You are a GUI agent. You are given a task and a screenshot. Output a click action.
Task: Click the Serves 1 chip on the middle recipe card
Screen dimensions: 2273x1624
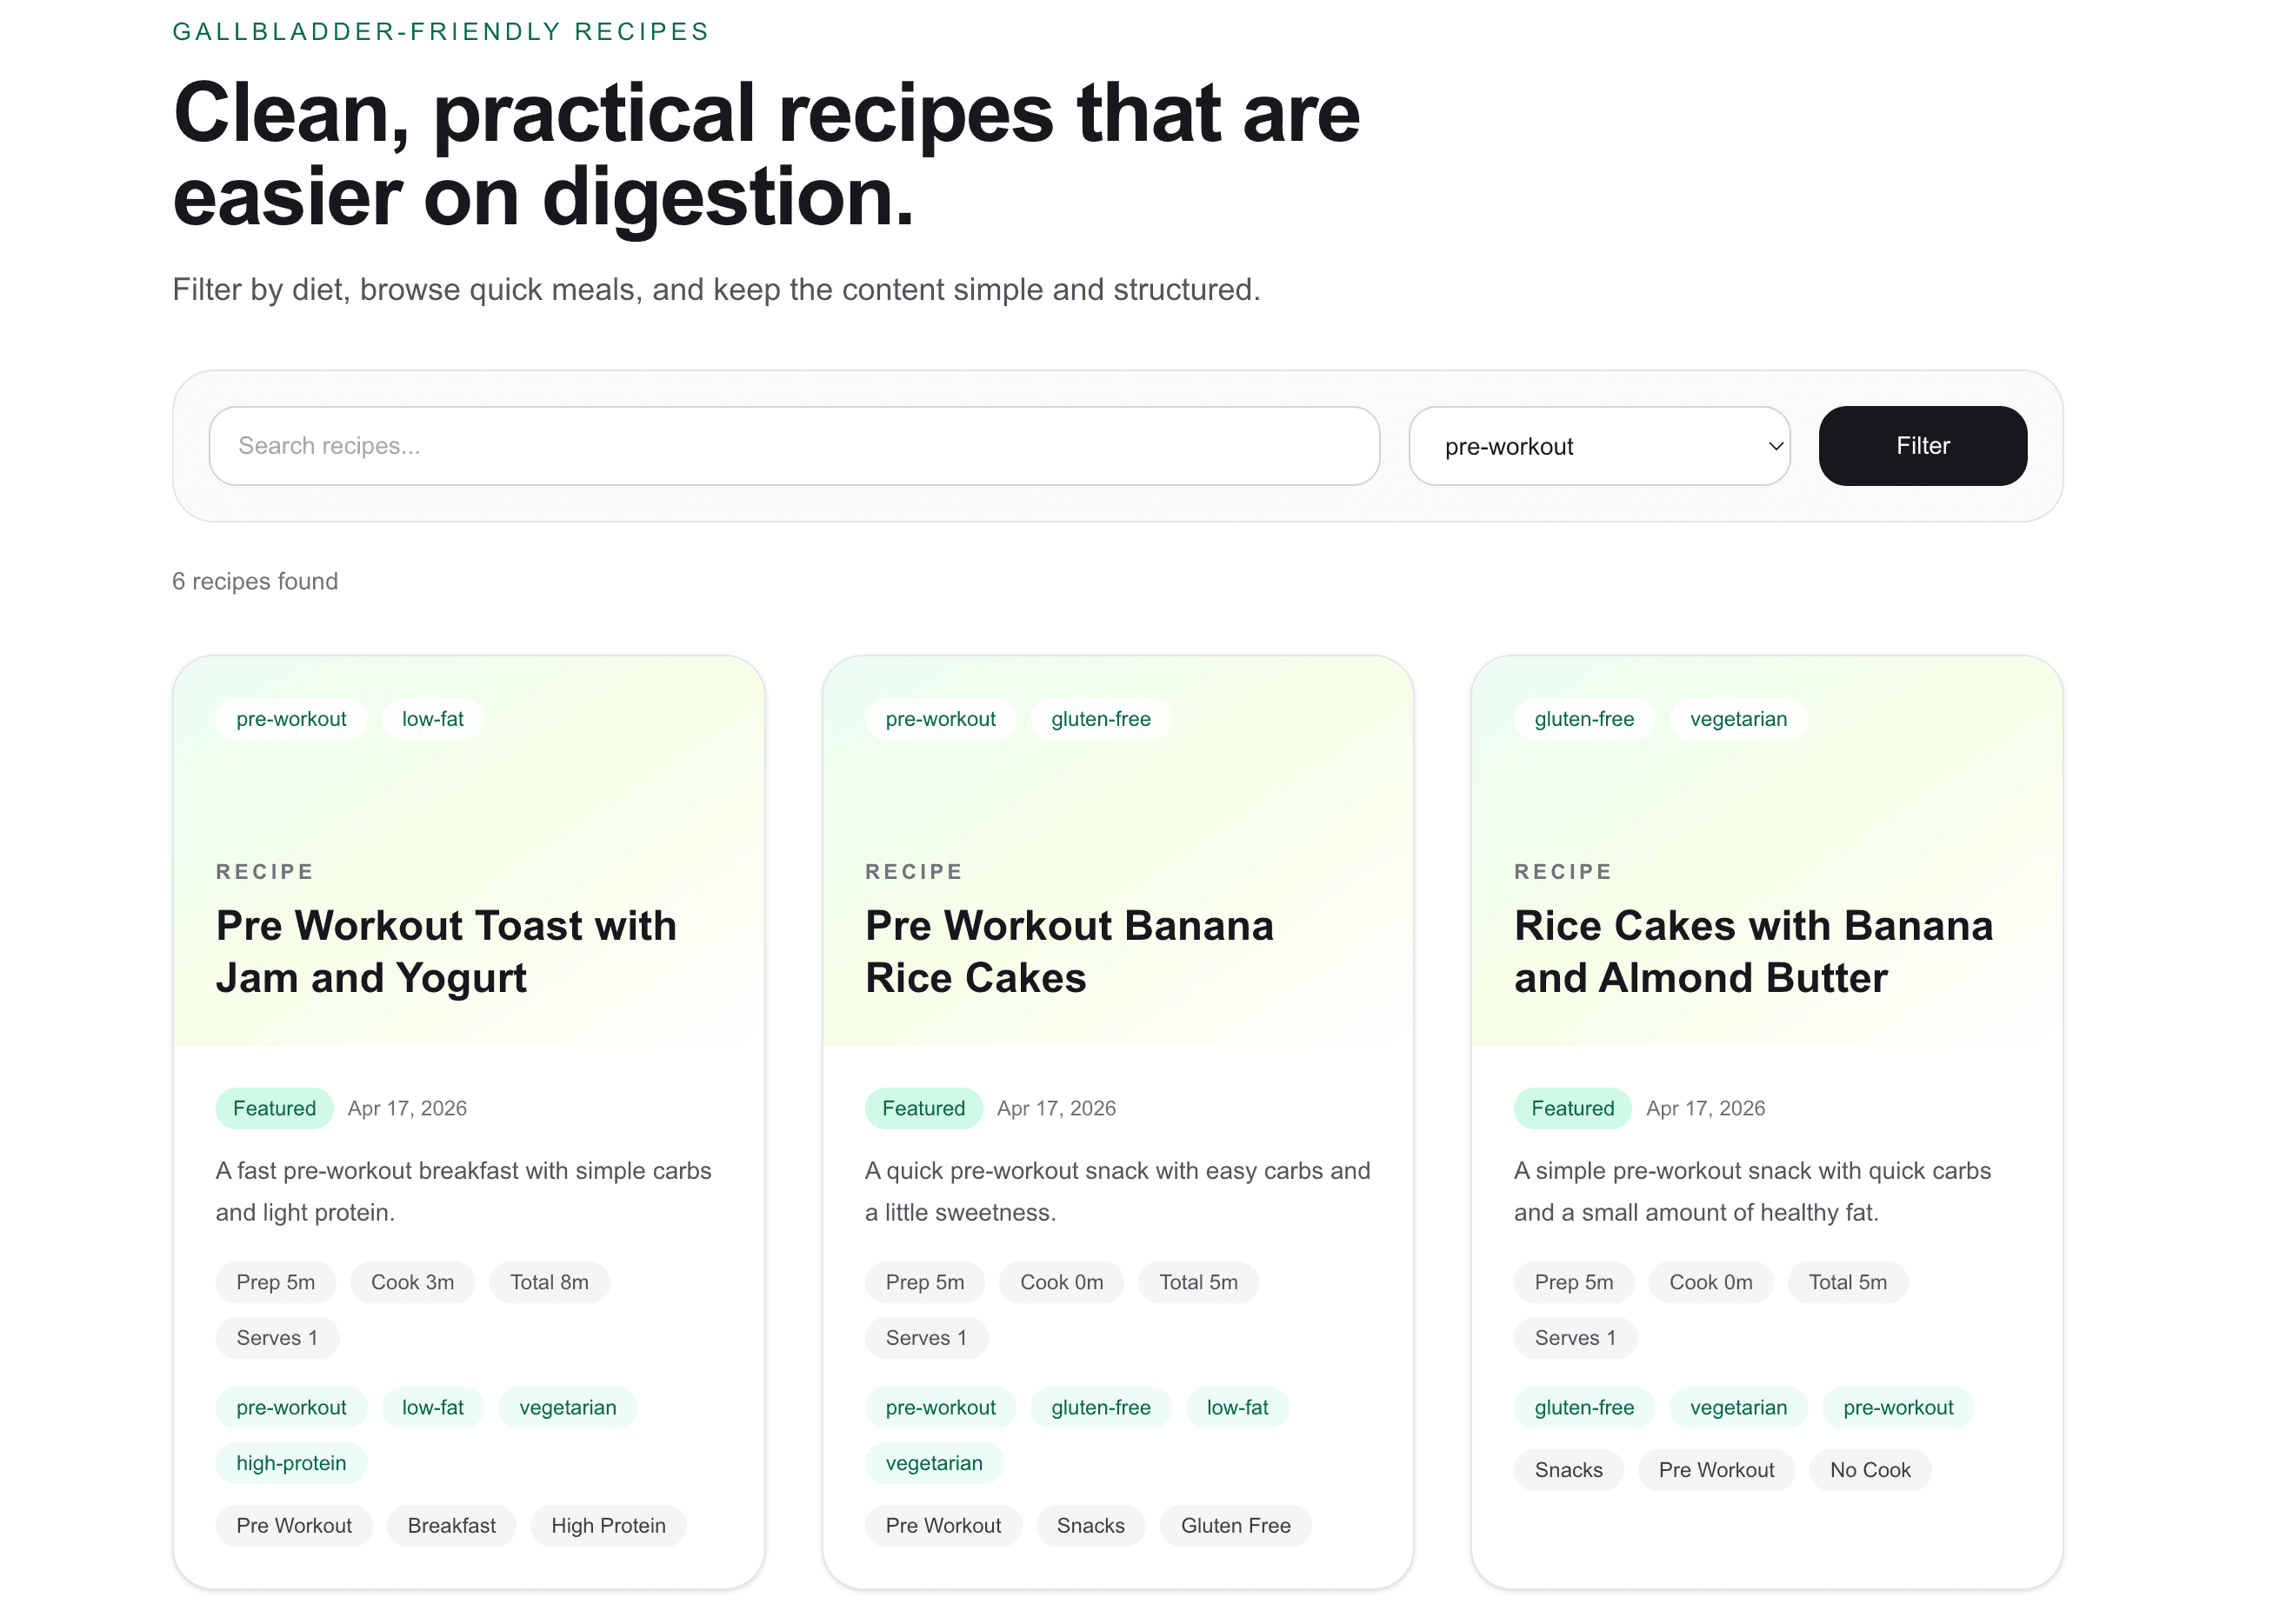pos(925,1337)
